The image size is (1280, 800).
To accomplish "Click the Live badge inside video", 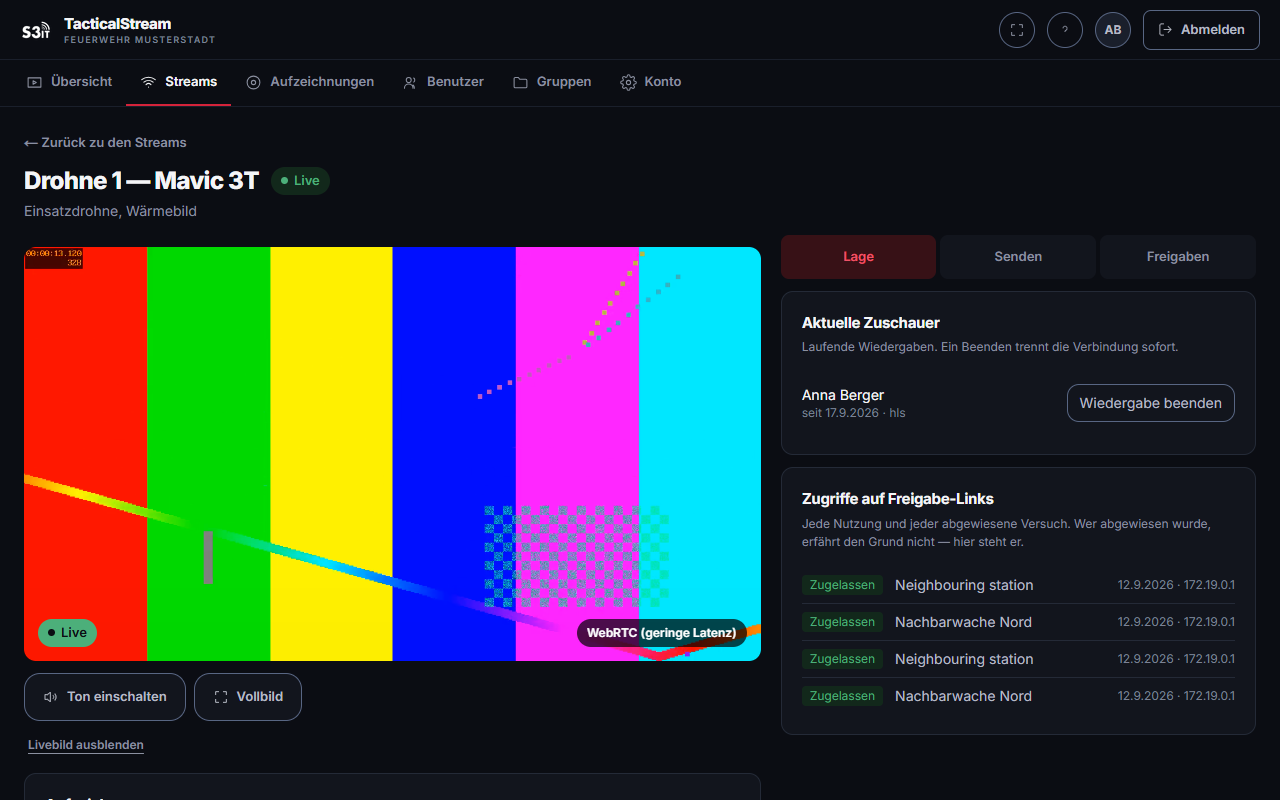I will click(67, 633).
